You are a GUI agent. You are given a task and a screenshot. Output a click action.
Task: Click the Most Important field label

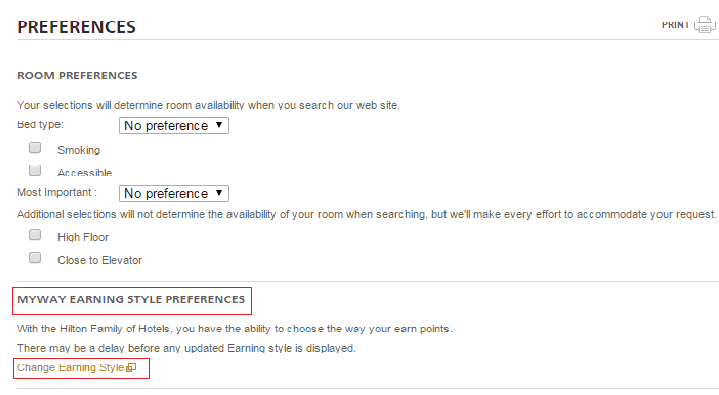(57, 192)
